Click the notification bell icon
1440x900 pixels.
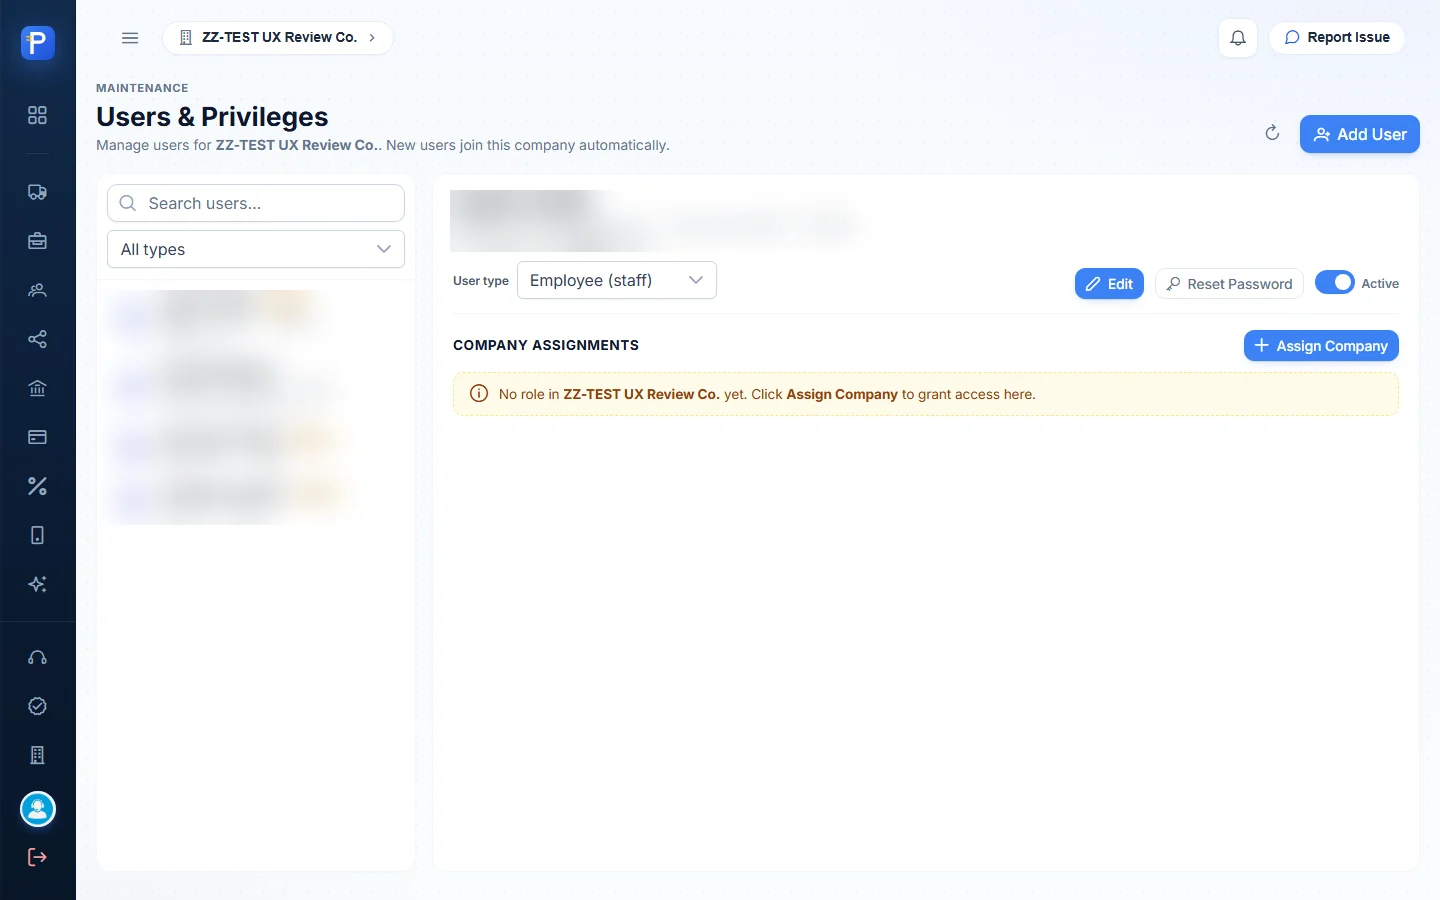click(1238, 38)
